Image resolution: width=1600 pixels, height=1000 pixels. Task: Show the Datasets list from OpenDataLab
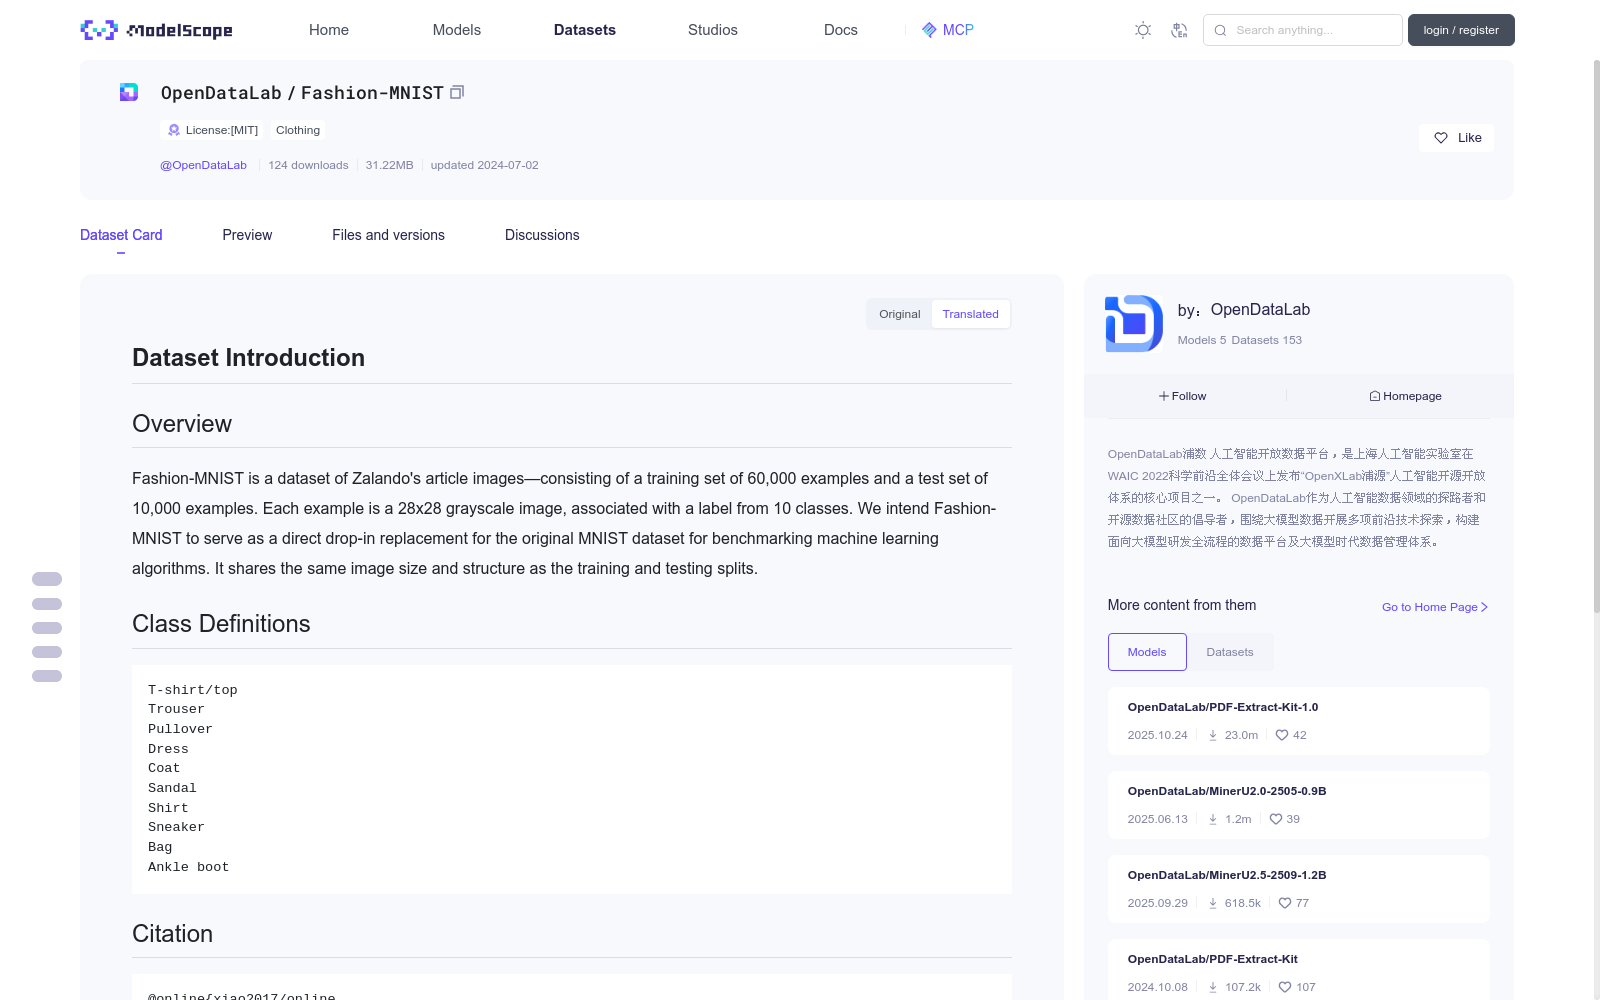pos(1230,652)
